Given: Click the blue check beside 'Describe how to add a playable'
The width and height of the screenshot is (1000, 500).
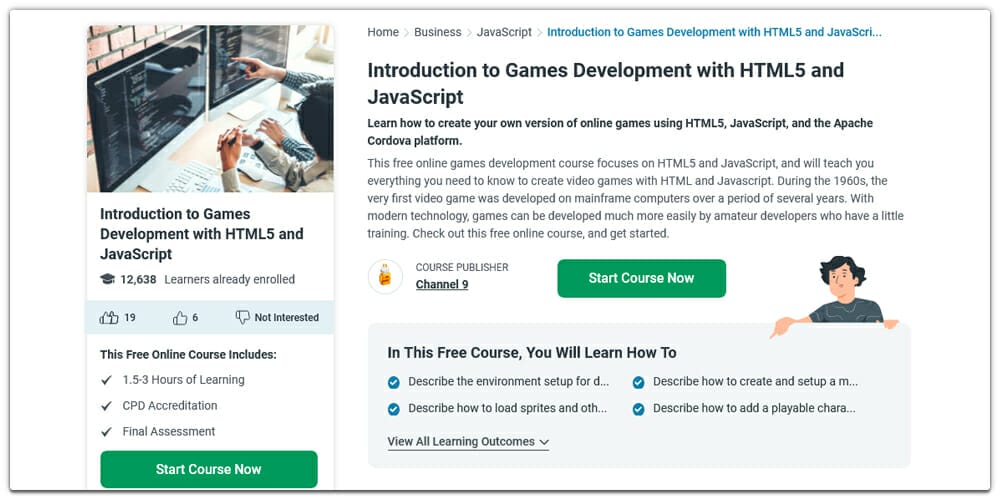Looking at the screenshot, I should pyautogui.click(x=638, y=409).
